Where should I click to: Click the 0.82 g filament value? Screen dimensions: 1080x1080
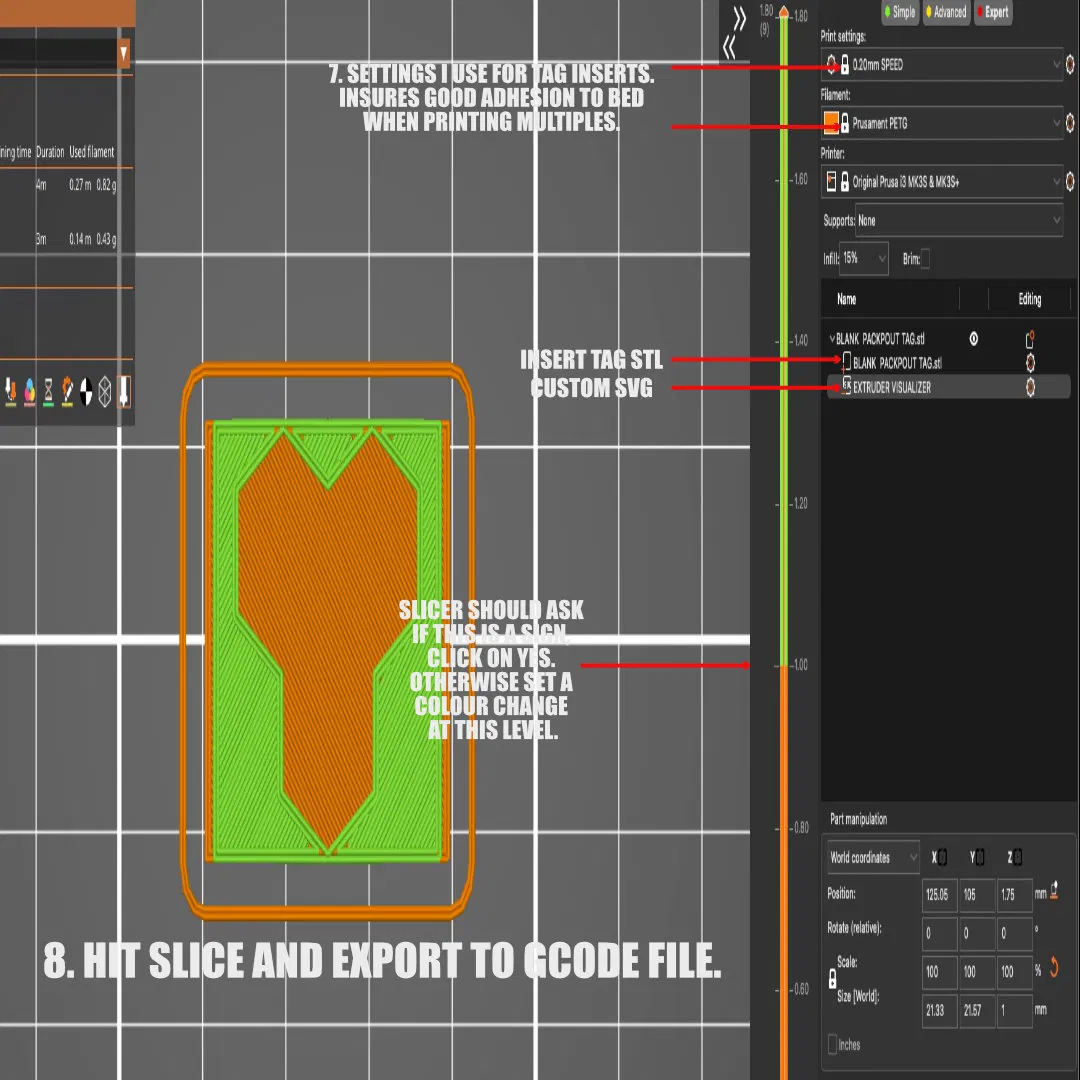click(x=106, y=185)
